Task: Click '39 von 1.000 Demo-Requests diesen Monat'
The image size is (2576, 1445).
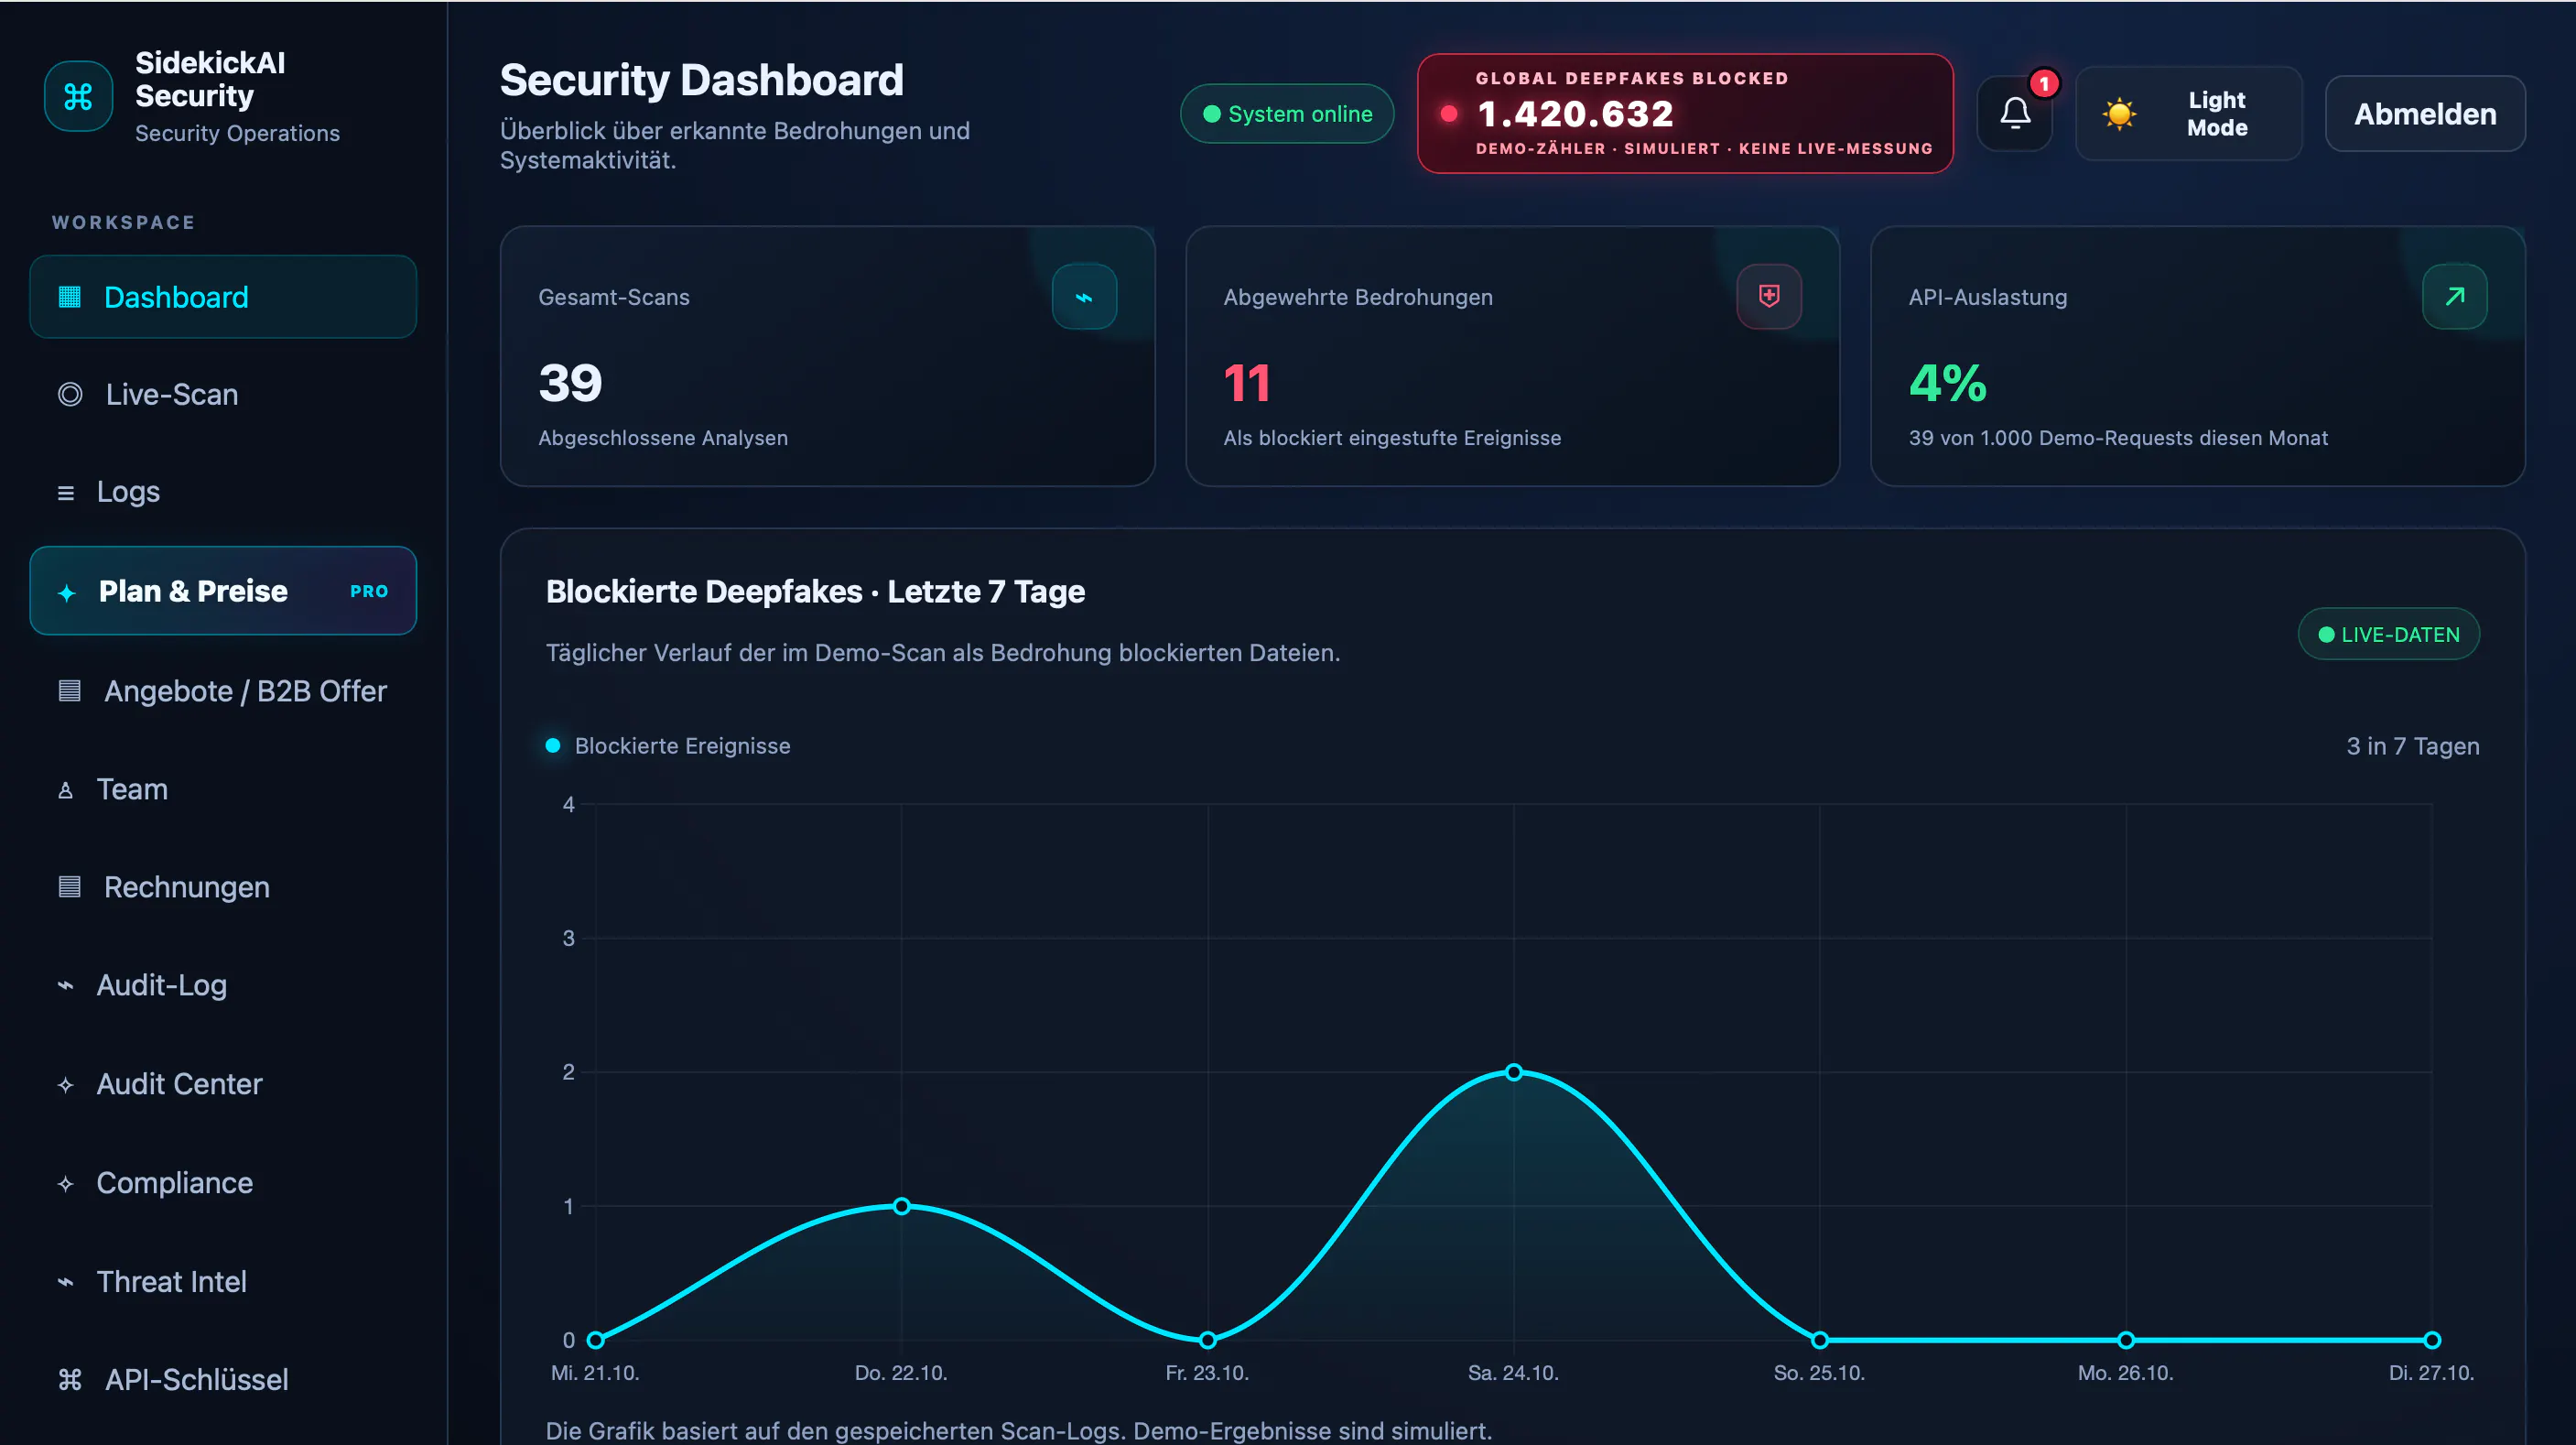Action: 2118,438
